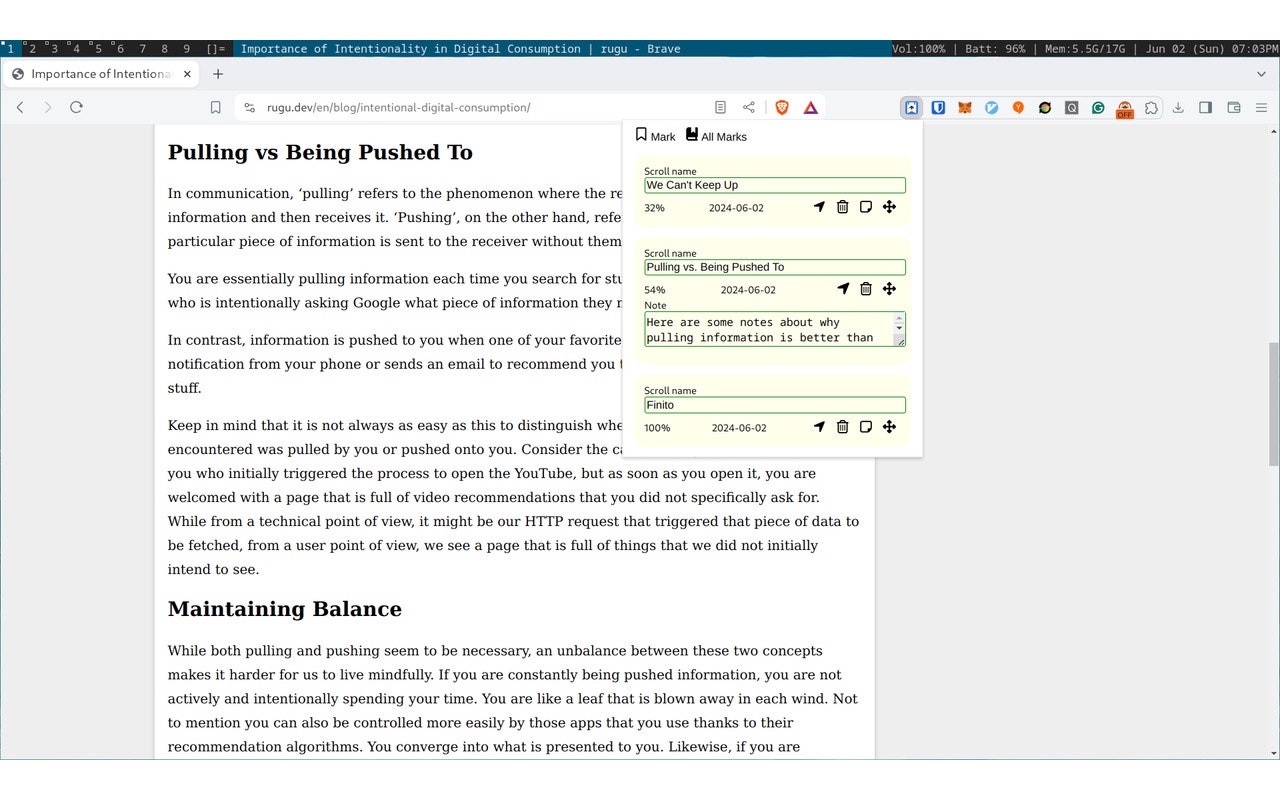Open a new tab
Image resolution: width=1280 pixels, height=800 pixels.
tap(218, 74)
